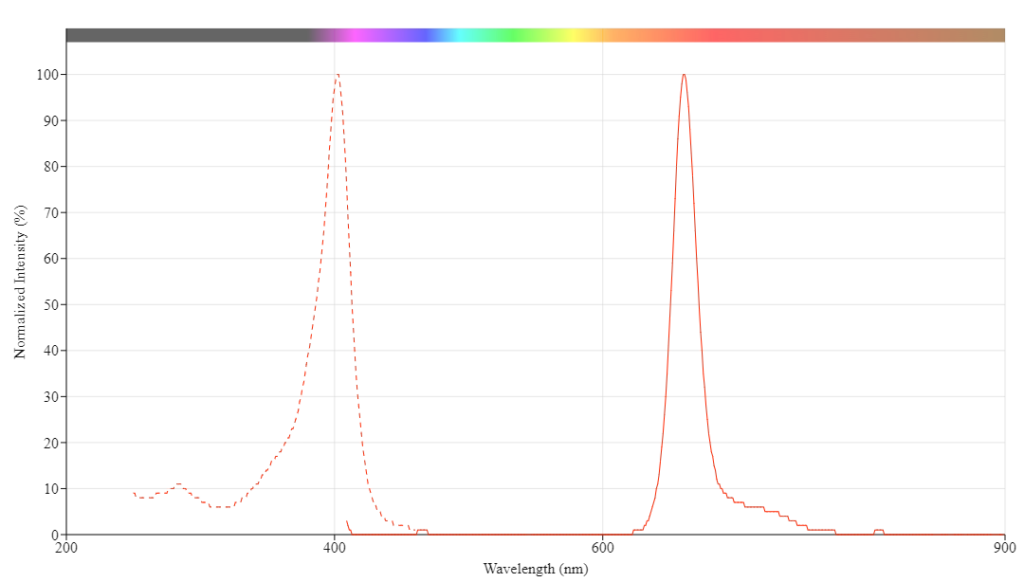Click the y-axis tick label '60'
The width and height of the screenshot is (1024, 582).
point(51,259)
